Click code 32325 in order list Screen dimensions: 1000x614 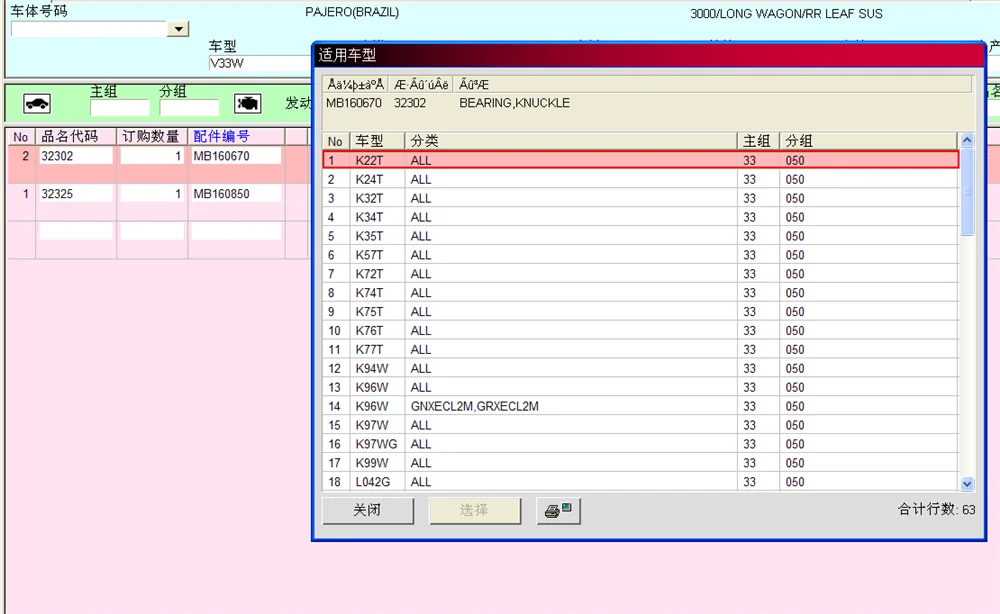[x=76, y=194]
